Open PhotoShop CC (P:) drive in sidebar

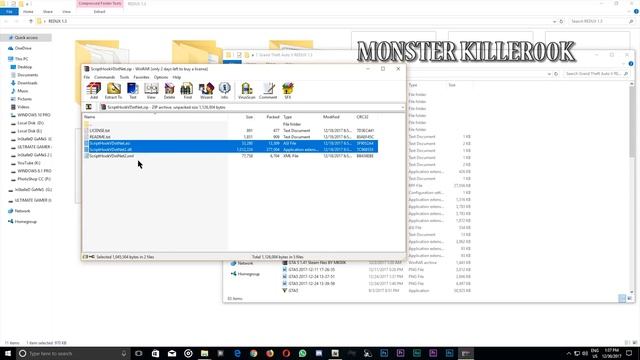pyautogui.click(x=33, y=179)
